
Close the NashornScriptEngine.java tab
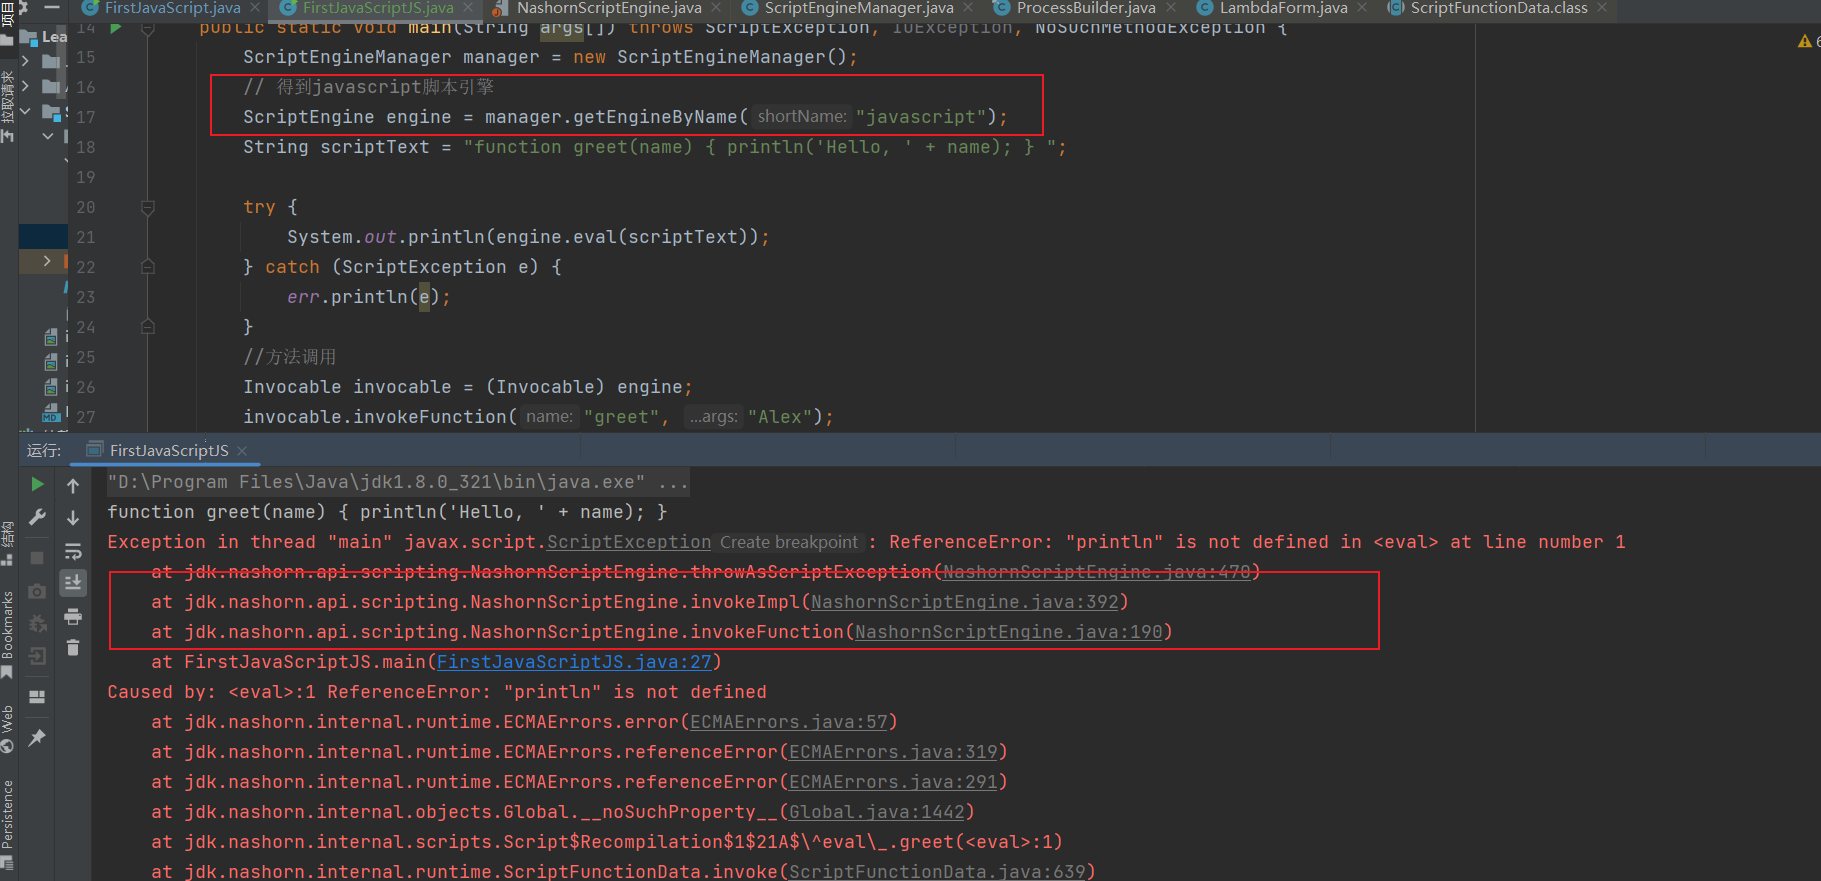pos(717,8)
